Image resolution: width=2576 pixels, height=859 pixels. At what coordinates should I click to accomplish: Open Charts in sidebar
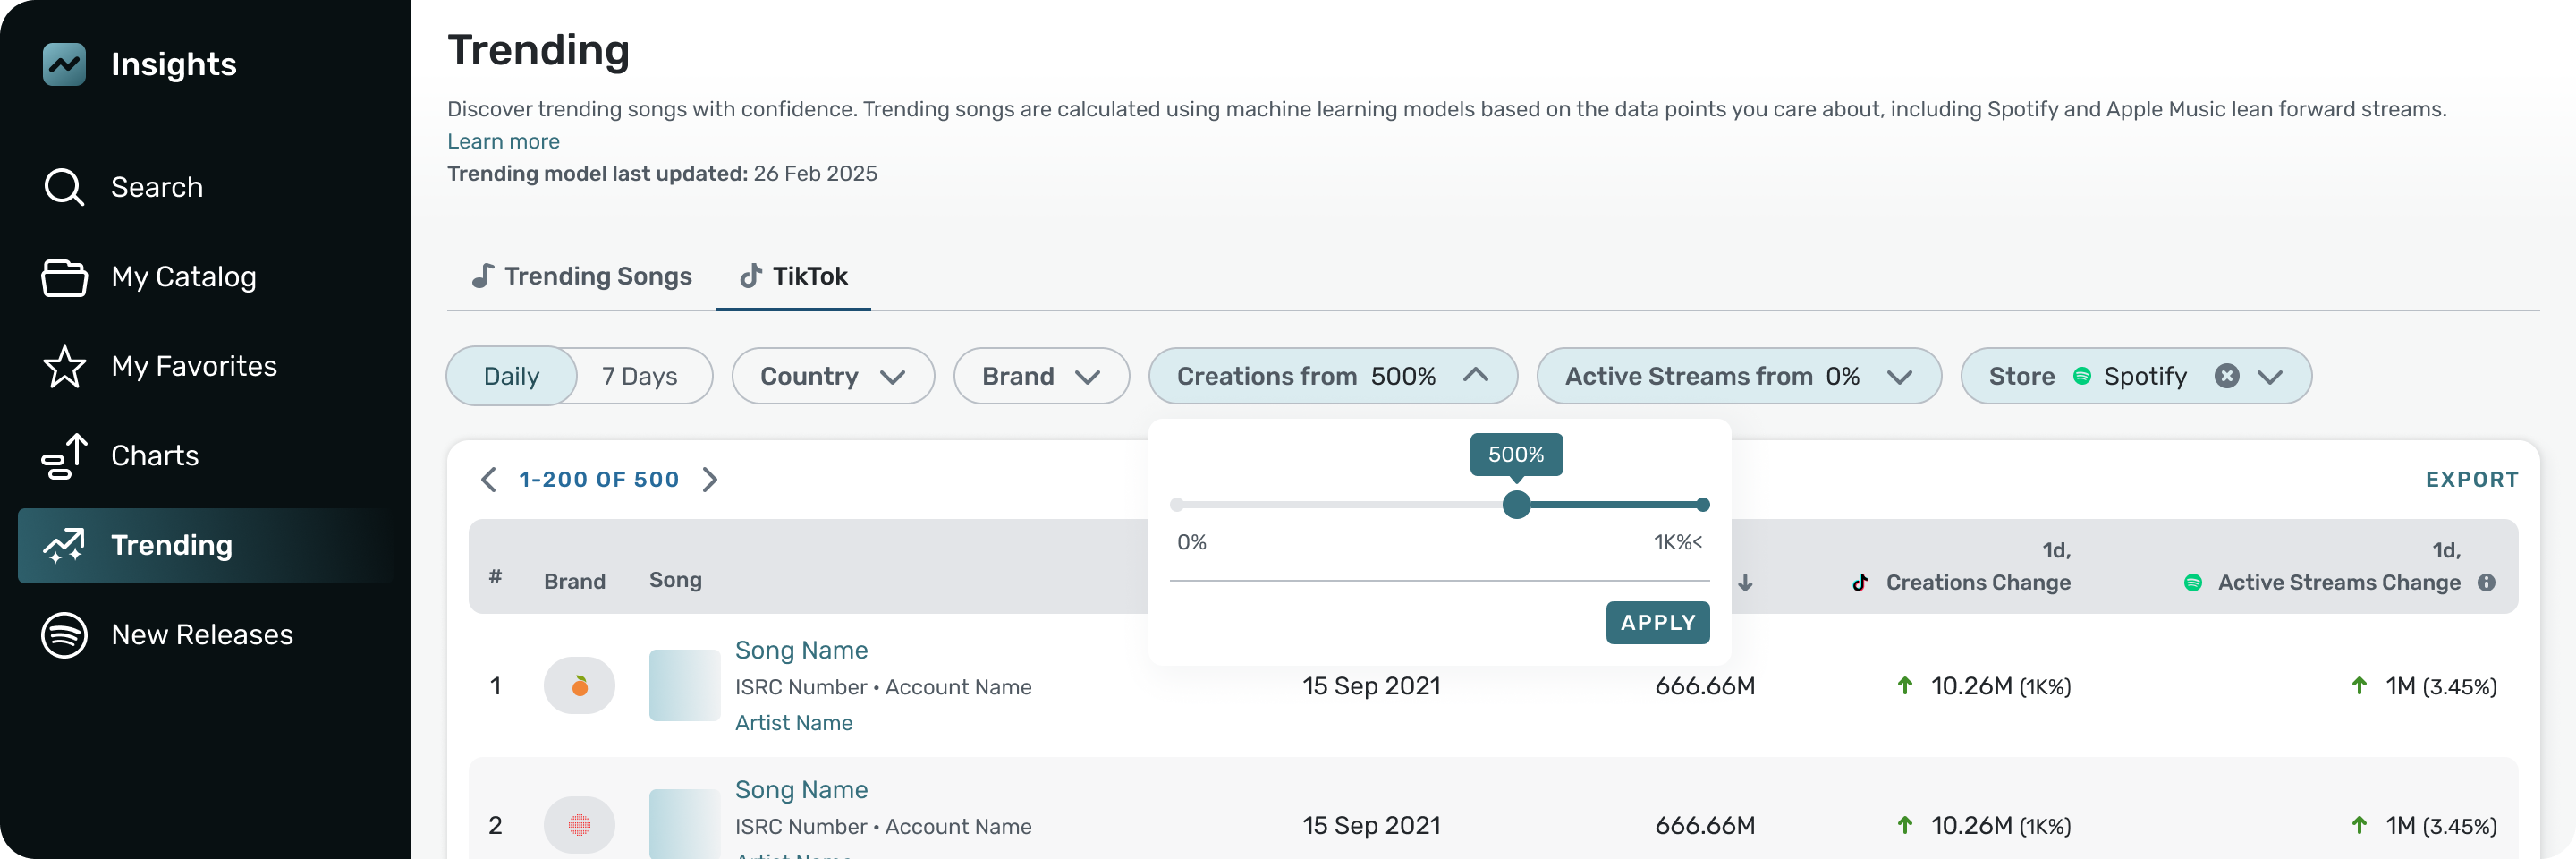(x=154, y=456)
